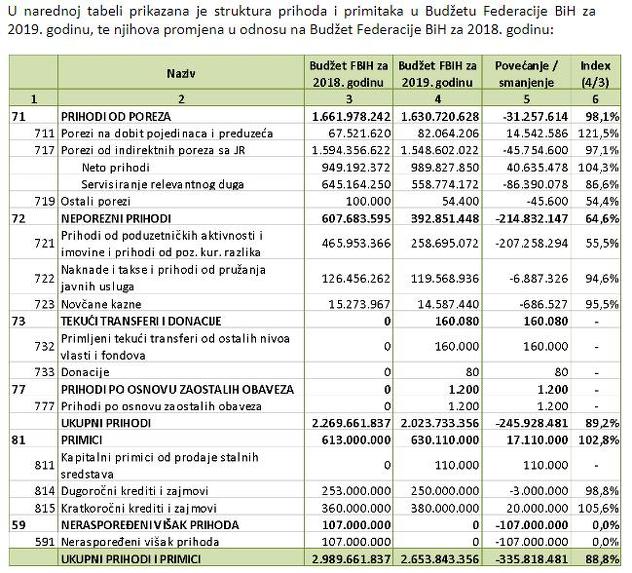Click the "Kratkoročni krediti i zajmovi" cell
The width and height of the screenshot is (632, 573).
click(133, 508)
